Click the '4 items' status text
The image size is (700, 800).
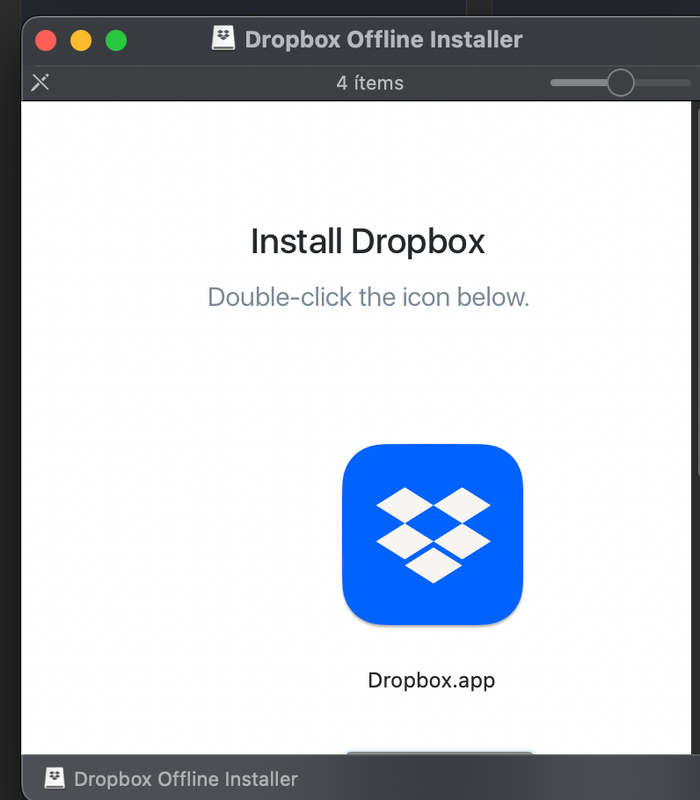370,83
